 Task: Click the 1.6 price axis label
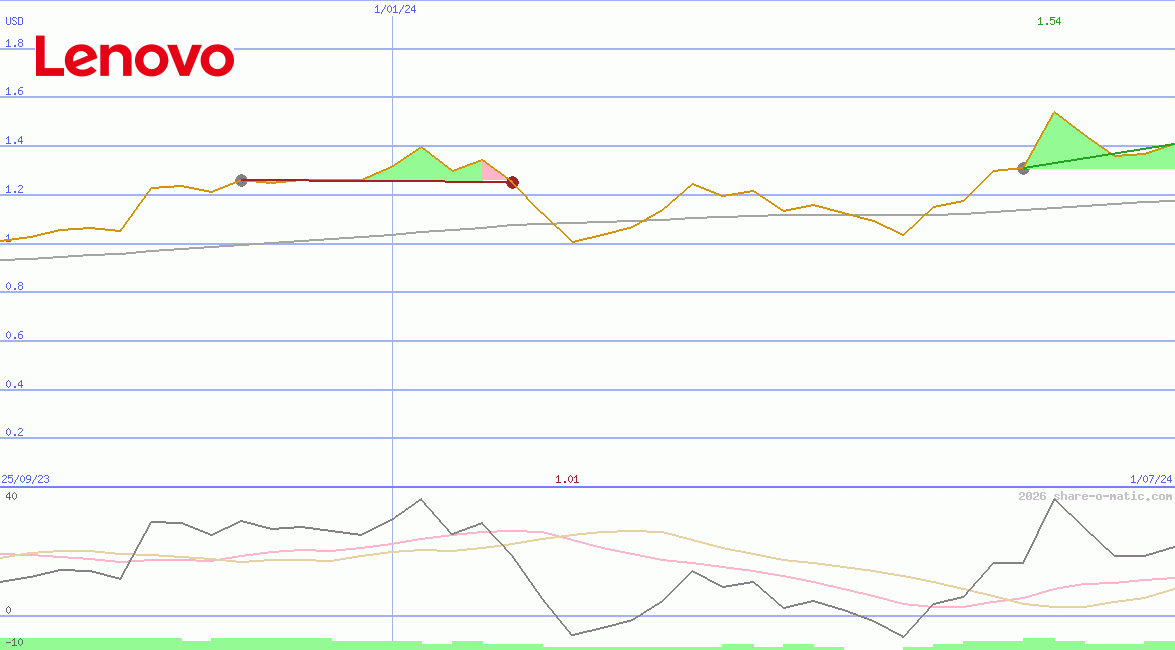coord(14,92)
